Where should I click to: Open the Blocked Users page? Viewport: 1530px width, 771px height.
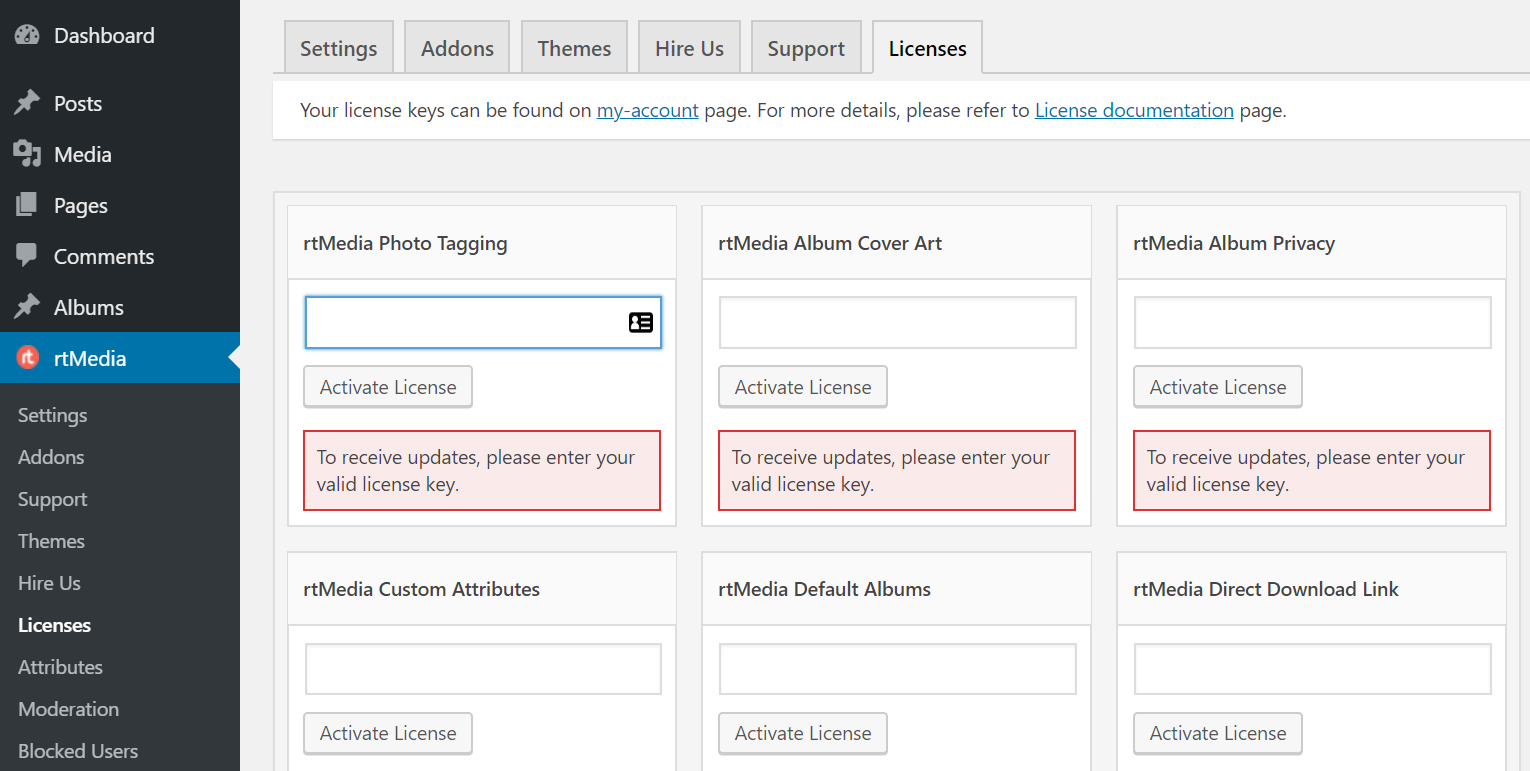(77, 750)
